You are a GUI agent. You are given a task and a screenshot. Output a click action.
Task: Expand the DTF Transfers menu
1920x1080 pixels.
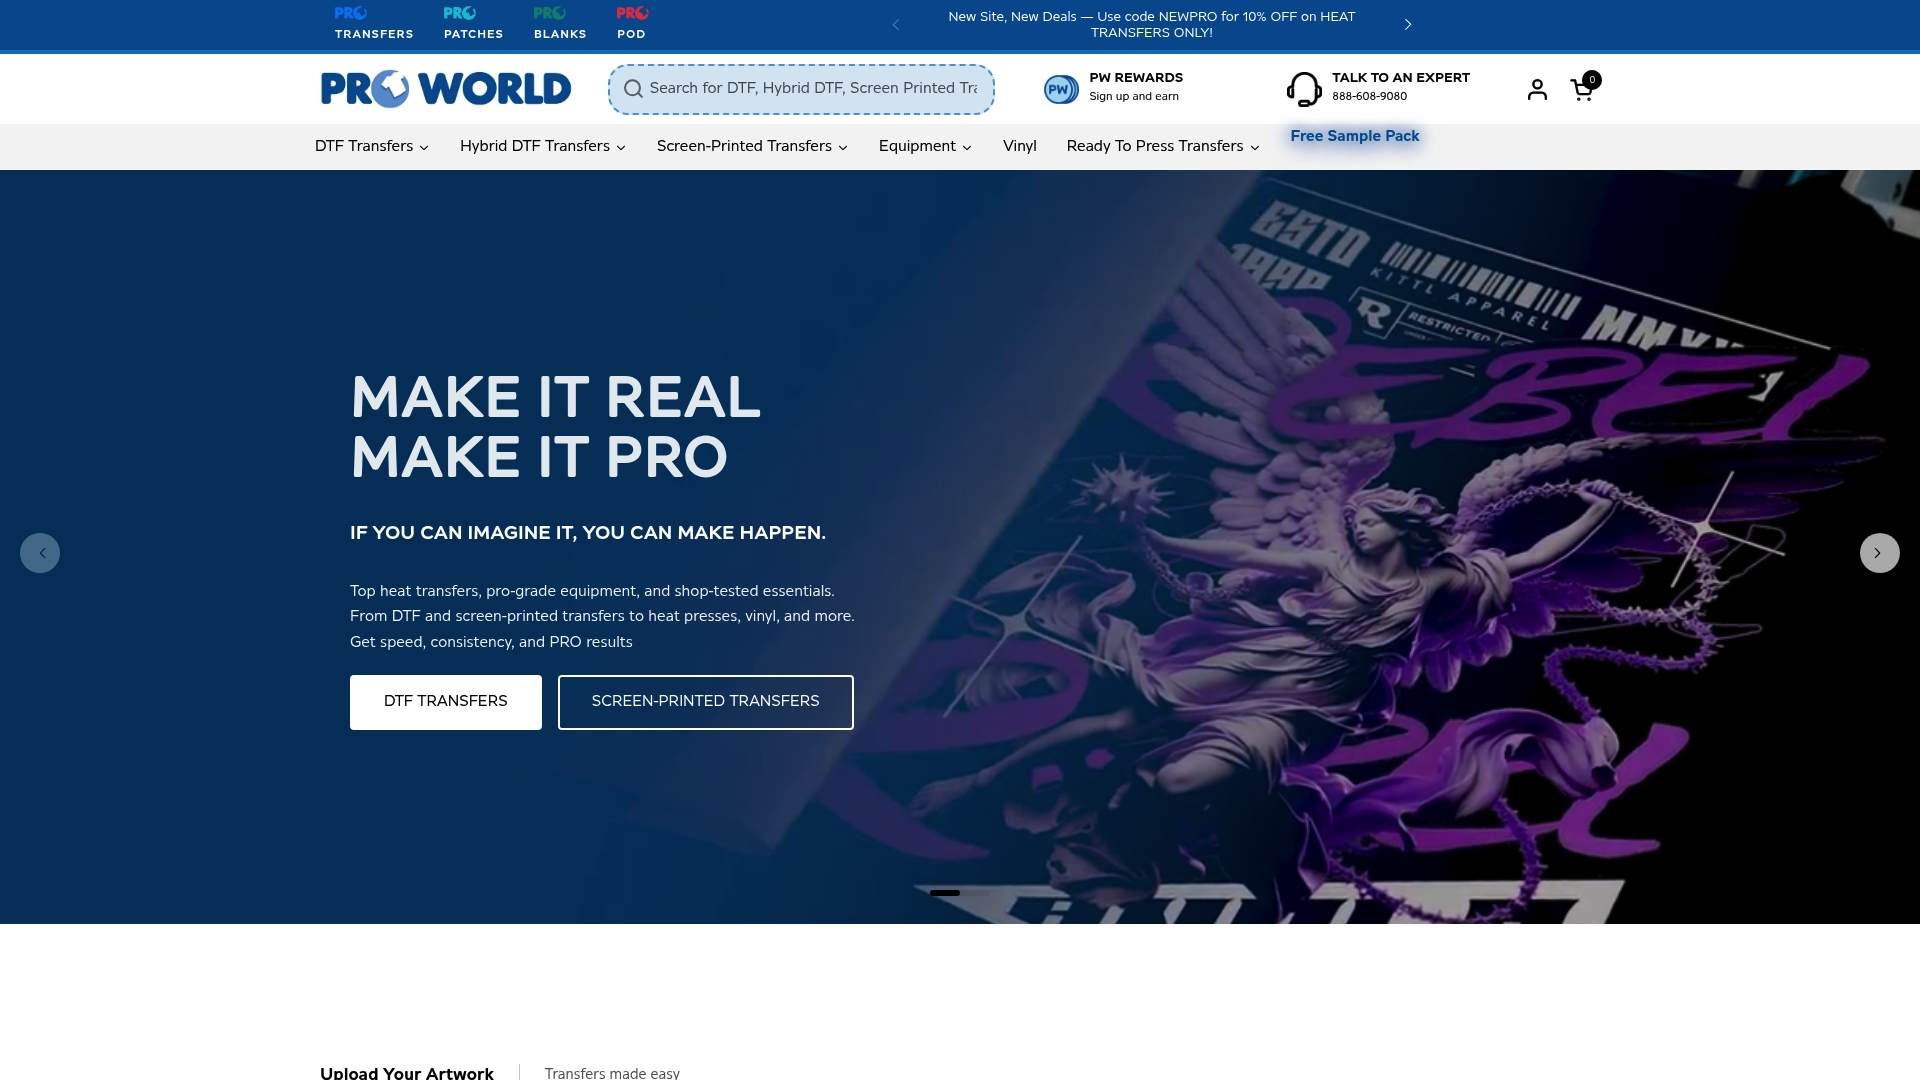[x=372, y=146]
